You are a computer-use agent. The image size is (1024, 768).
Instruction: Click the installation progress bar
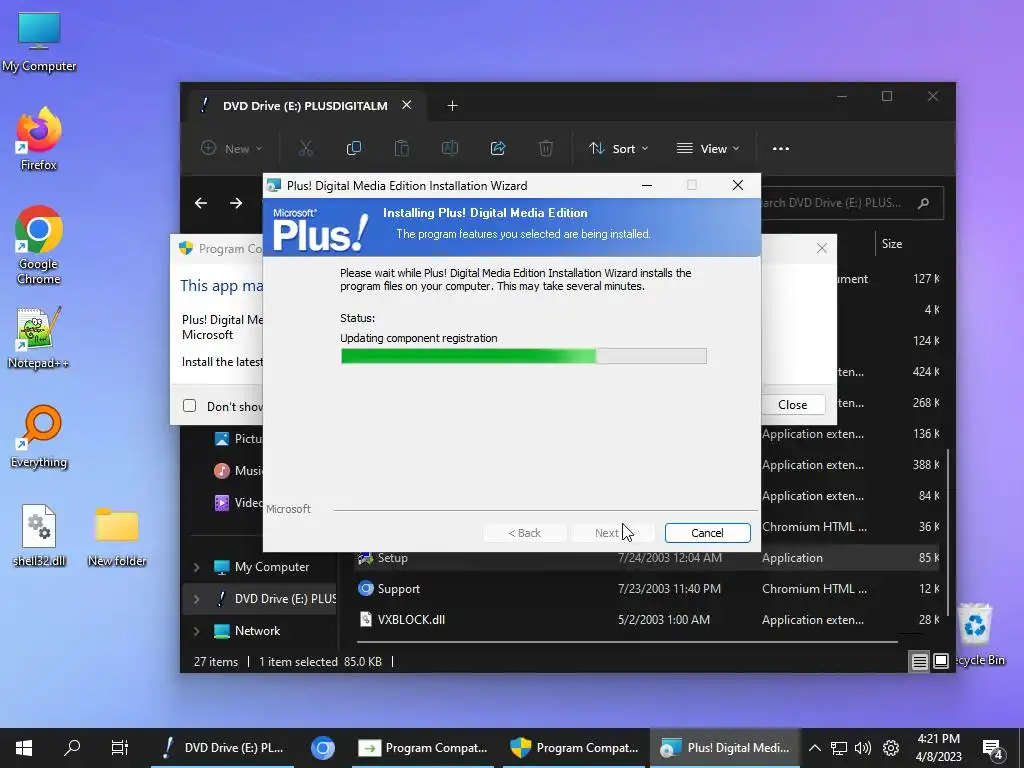pyautogui.click(x=523, y=356)
